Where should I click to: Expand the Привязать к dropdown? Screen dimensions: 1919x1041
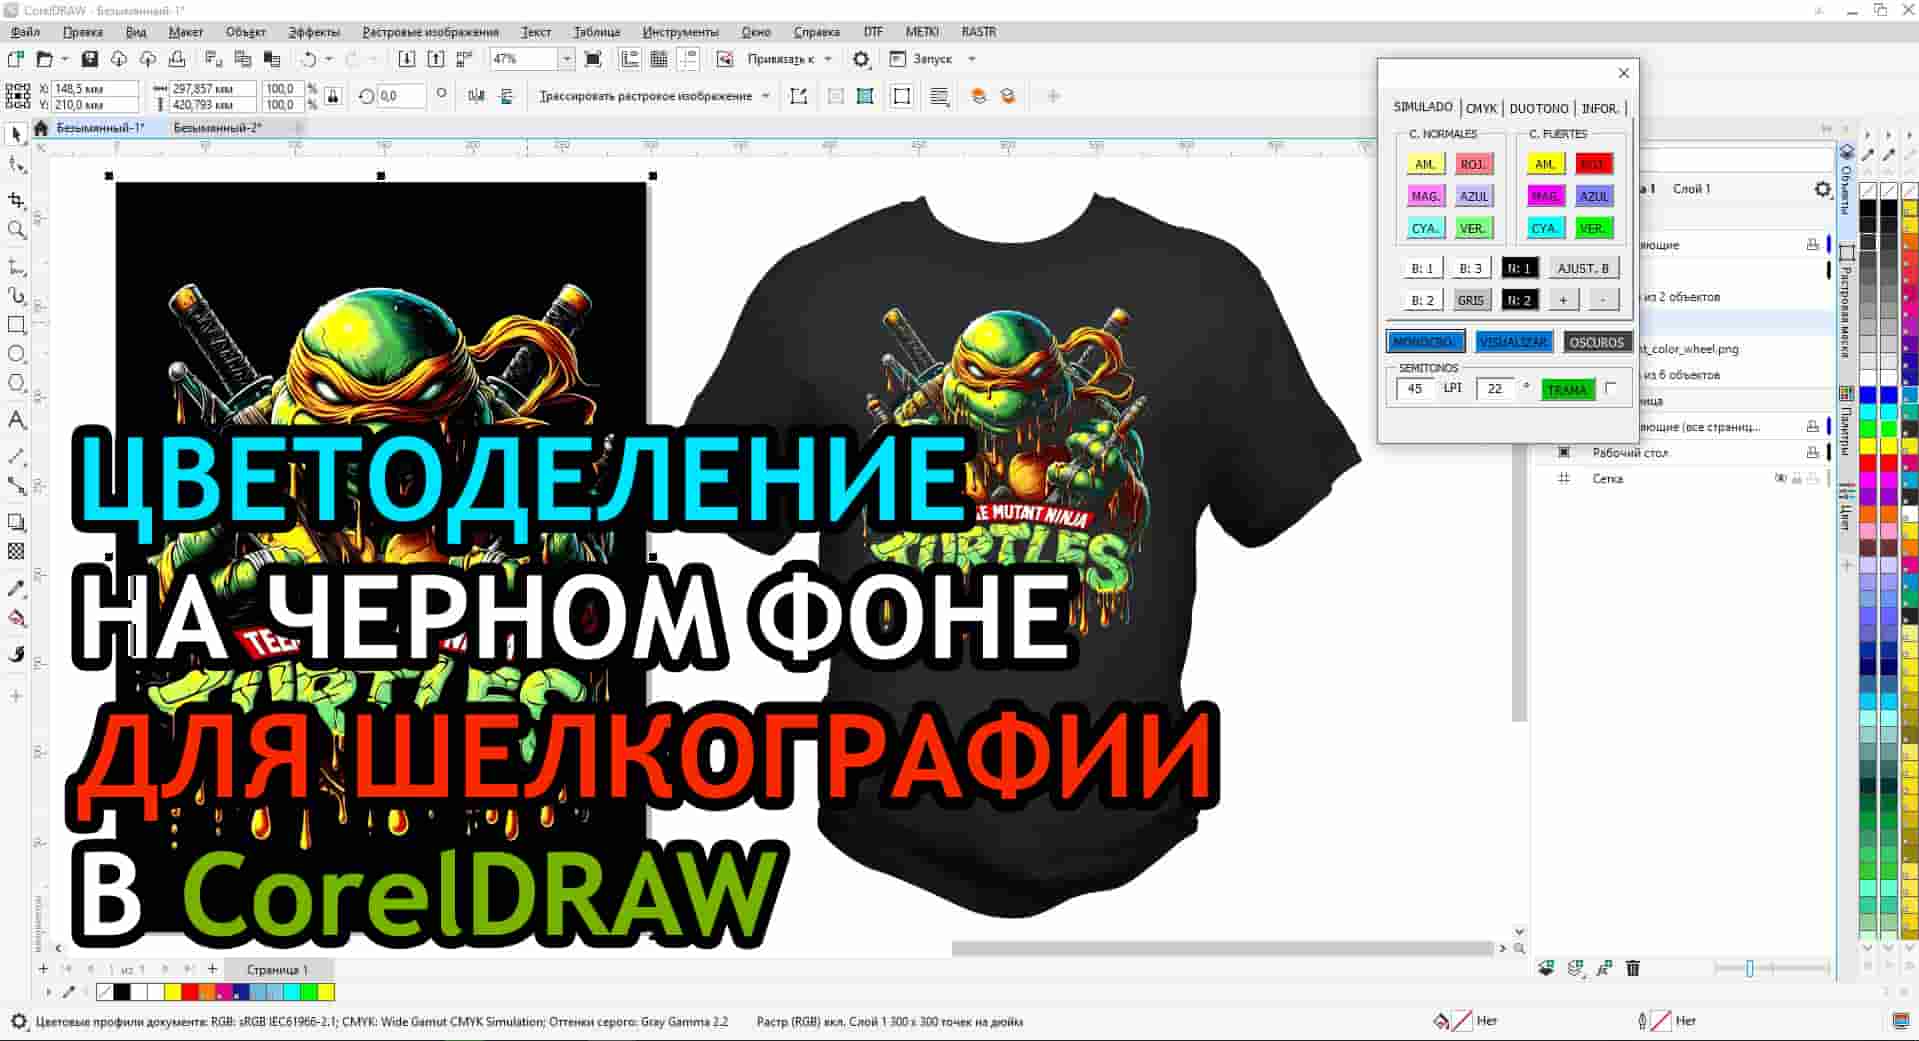[828, 59]
